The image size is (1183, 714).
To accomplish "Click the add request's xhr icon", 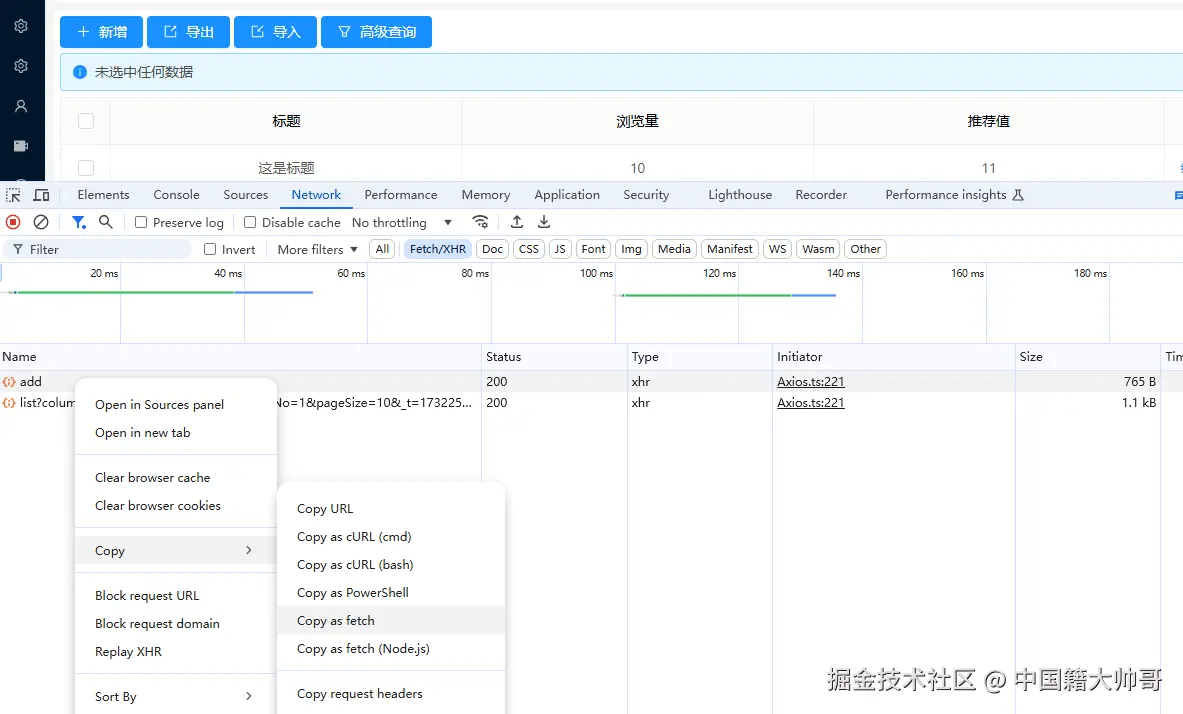I will pos(9,382).
